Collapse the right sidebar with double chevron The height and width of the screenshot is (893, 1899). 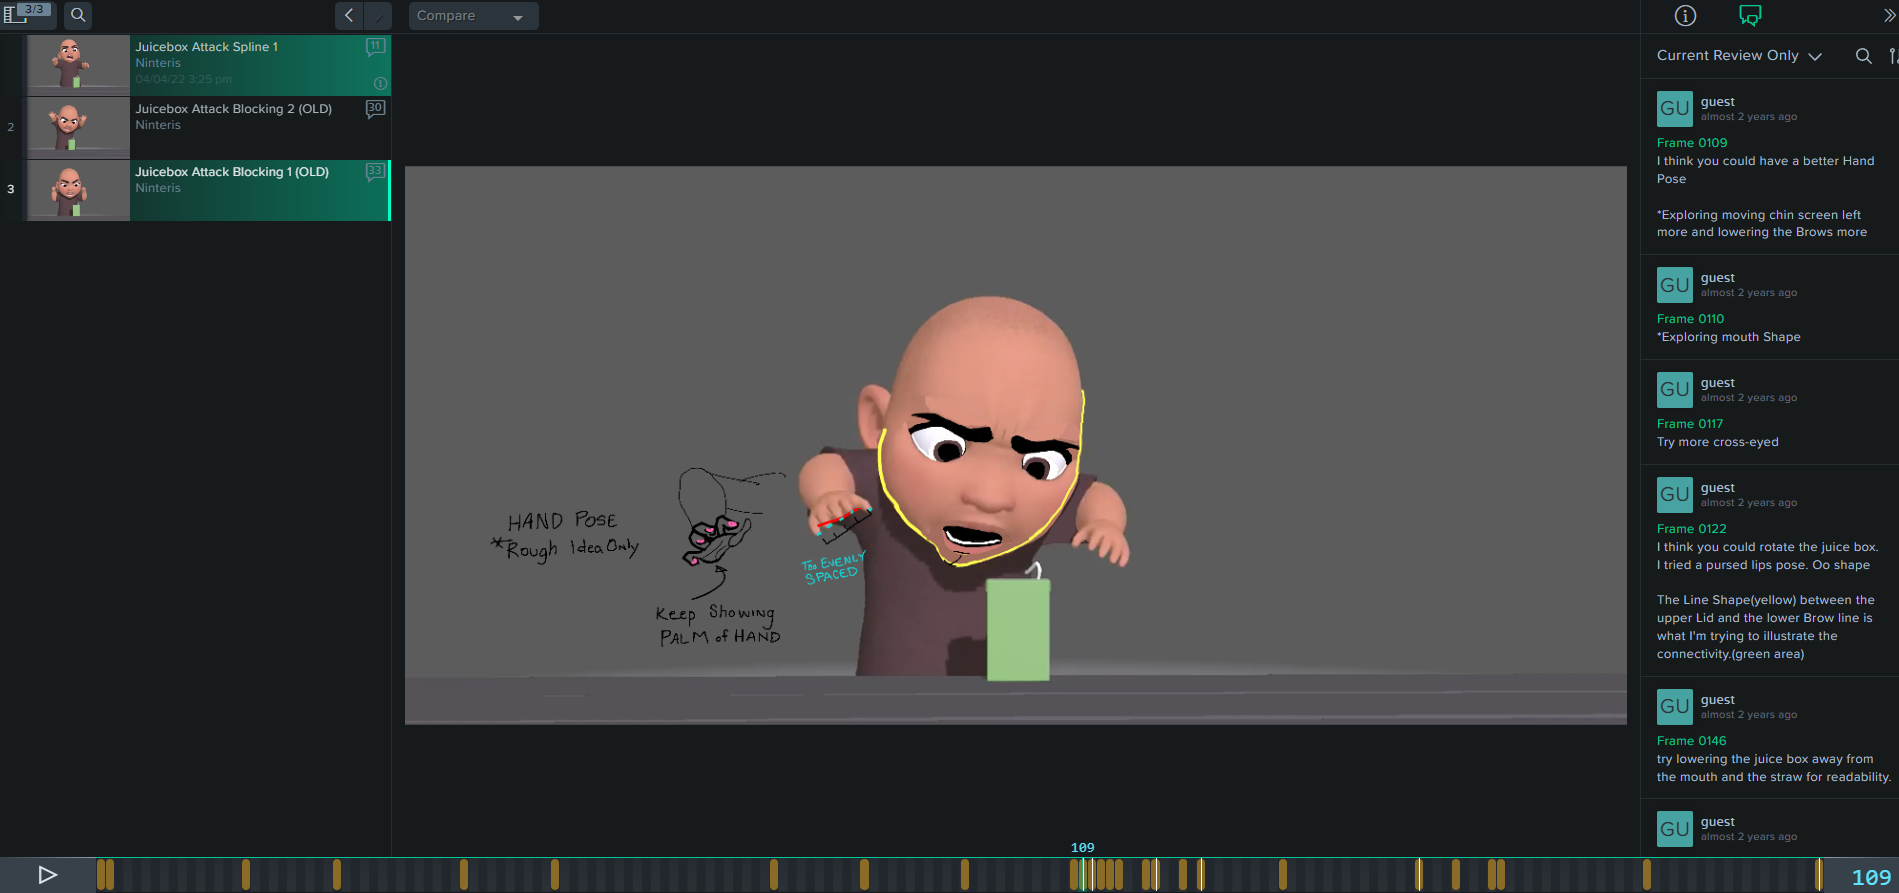[1889, 15]
